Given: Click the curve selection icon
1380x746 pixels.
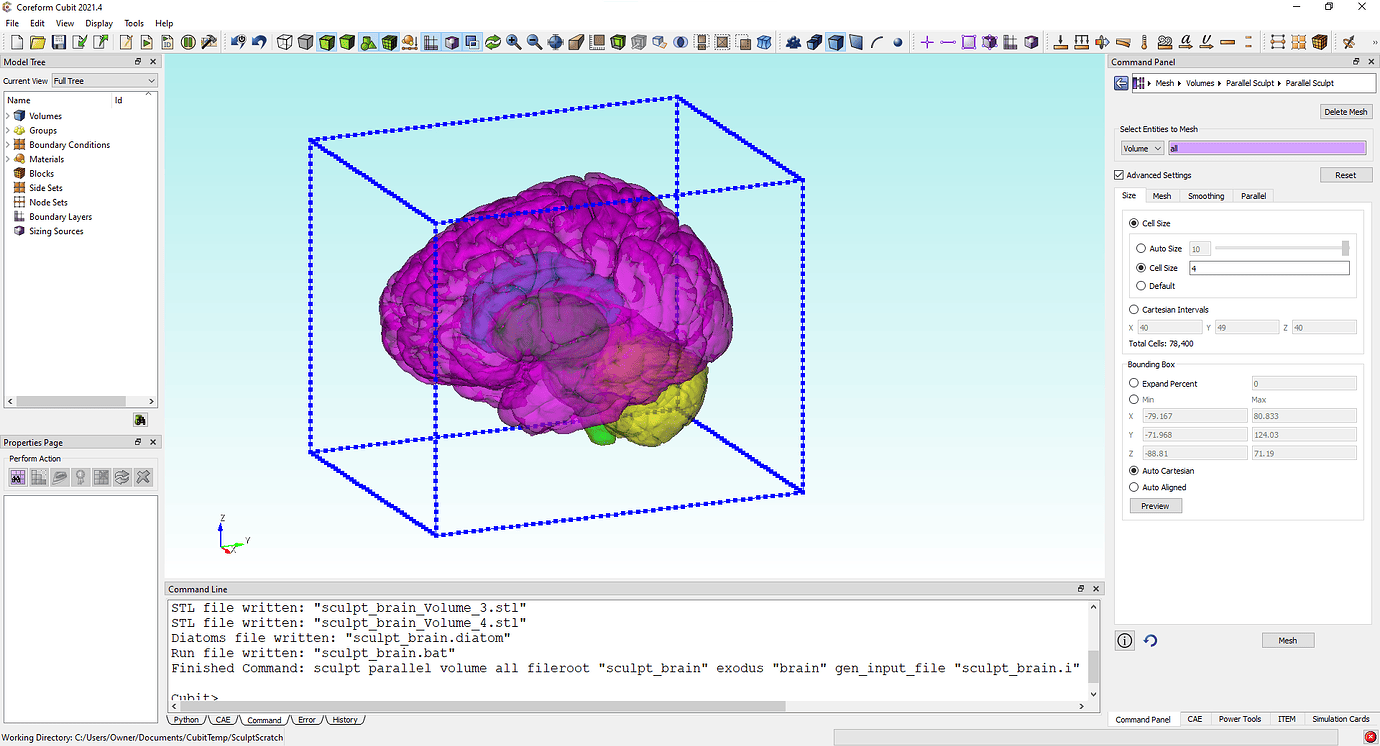Looking at the screenshot, I should [877, 42].
